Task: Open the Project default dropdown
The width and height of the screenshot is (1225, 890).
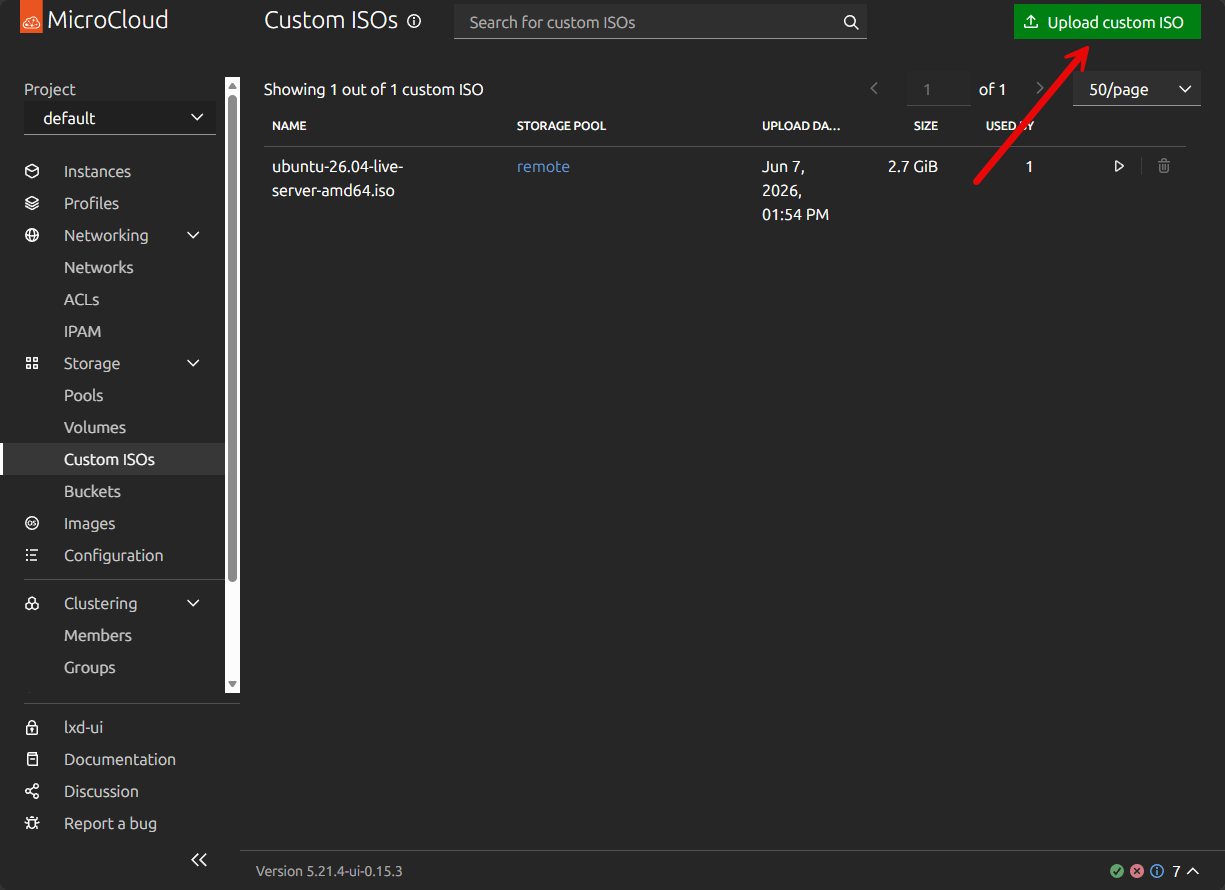Action: (120, 118)
